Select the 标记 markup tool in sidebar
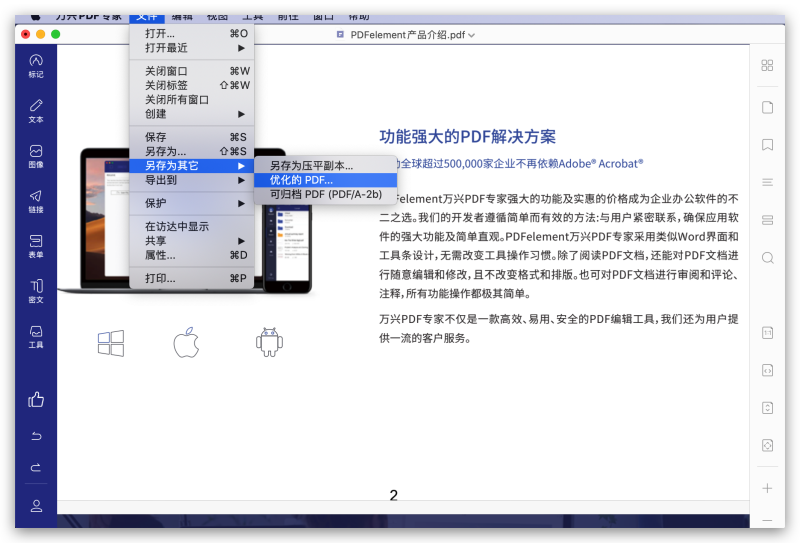The width and height of the screenshot is (800, 543). point(36,66)
